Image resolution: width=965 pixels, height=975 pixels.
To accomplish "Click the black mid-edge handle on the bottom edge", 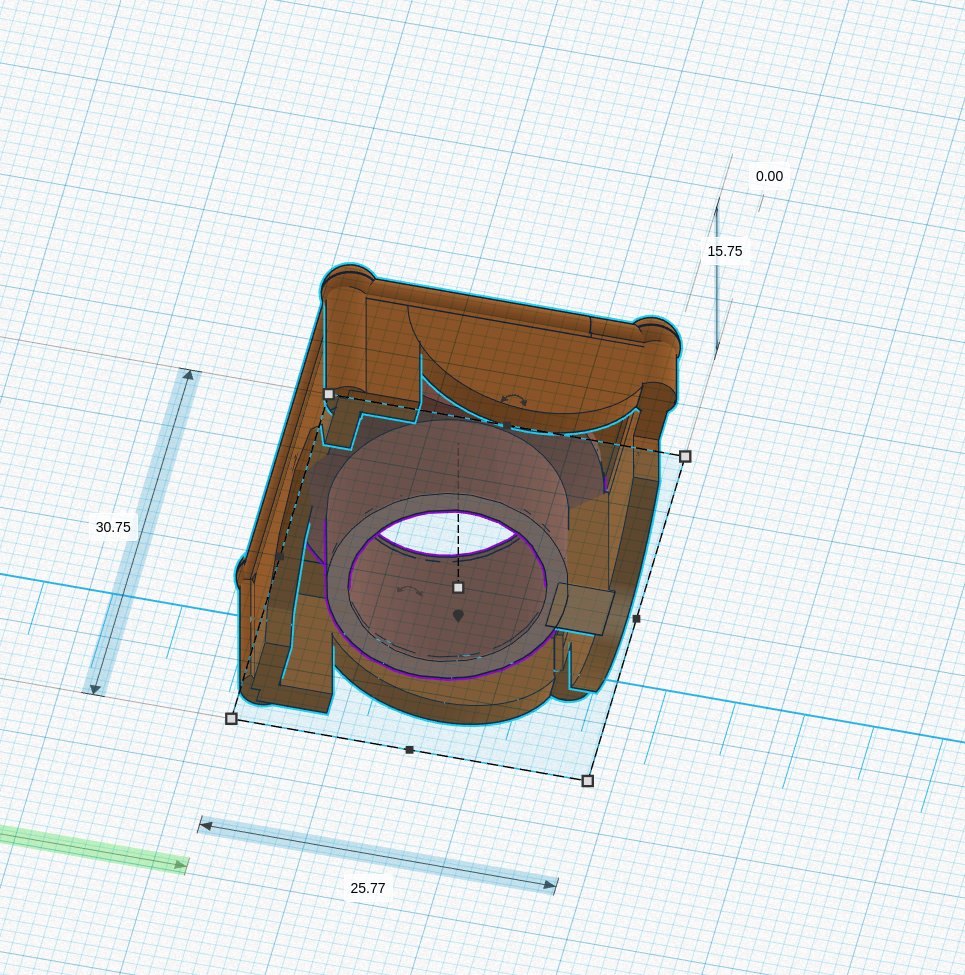I will (409, 750).
